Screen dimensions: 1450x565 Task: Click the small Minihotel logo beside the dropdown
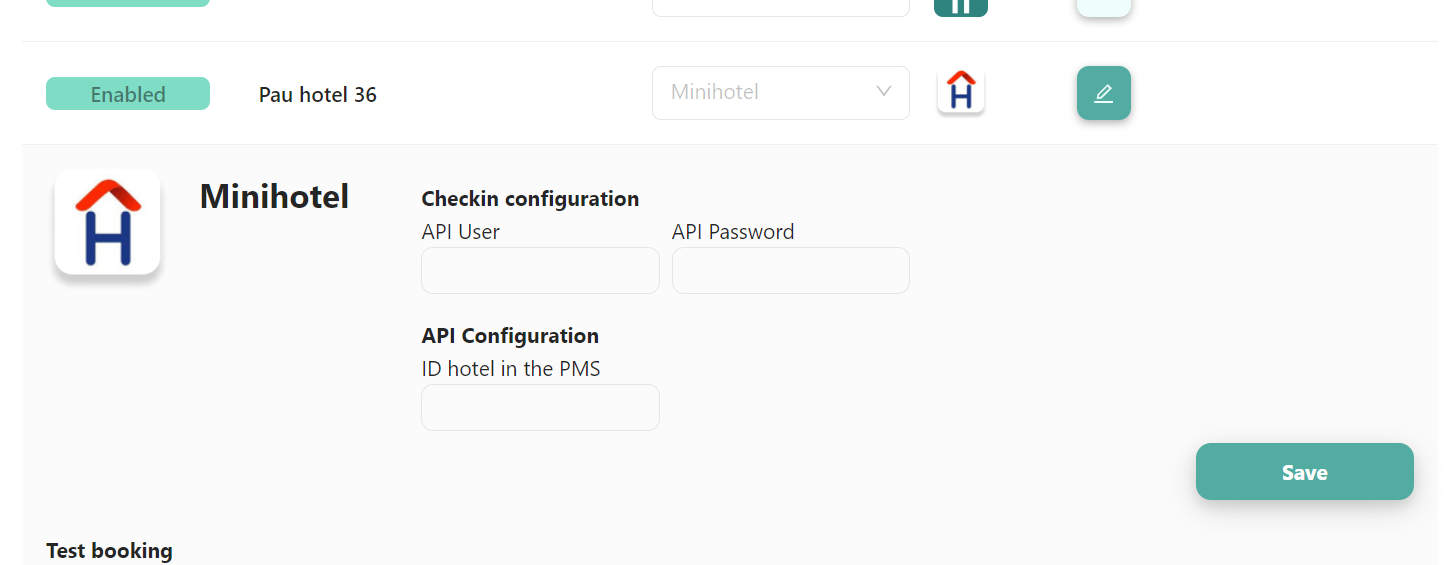[961, 92]
